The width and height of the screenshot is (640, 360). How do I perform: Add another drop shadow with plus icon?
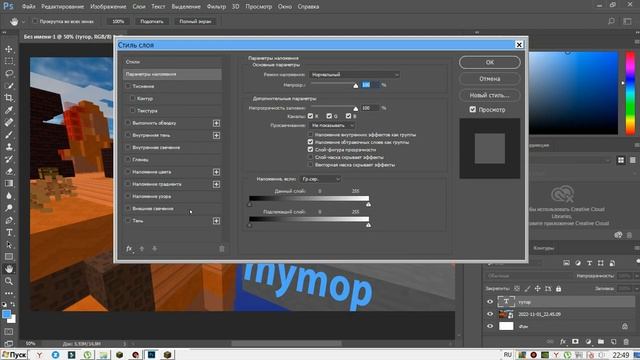pos(216,221)
